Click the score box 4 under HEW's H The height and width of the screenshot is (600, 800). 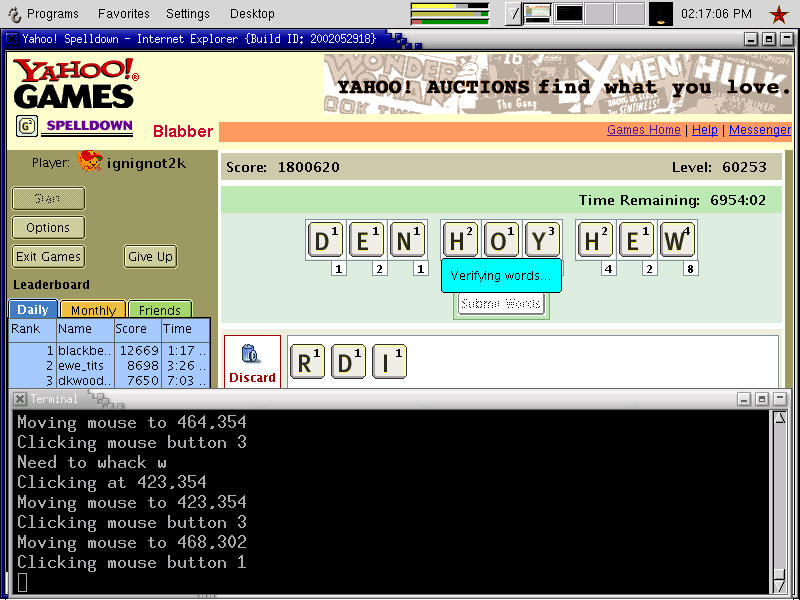pos(608,269)
